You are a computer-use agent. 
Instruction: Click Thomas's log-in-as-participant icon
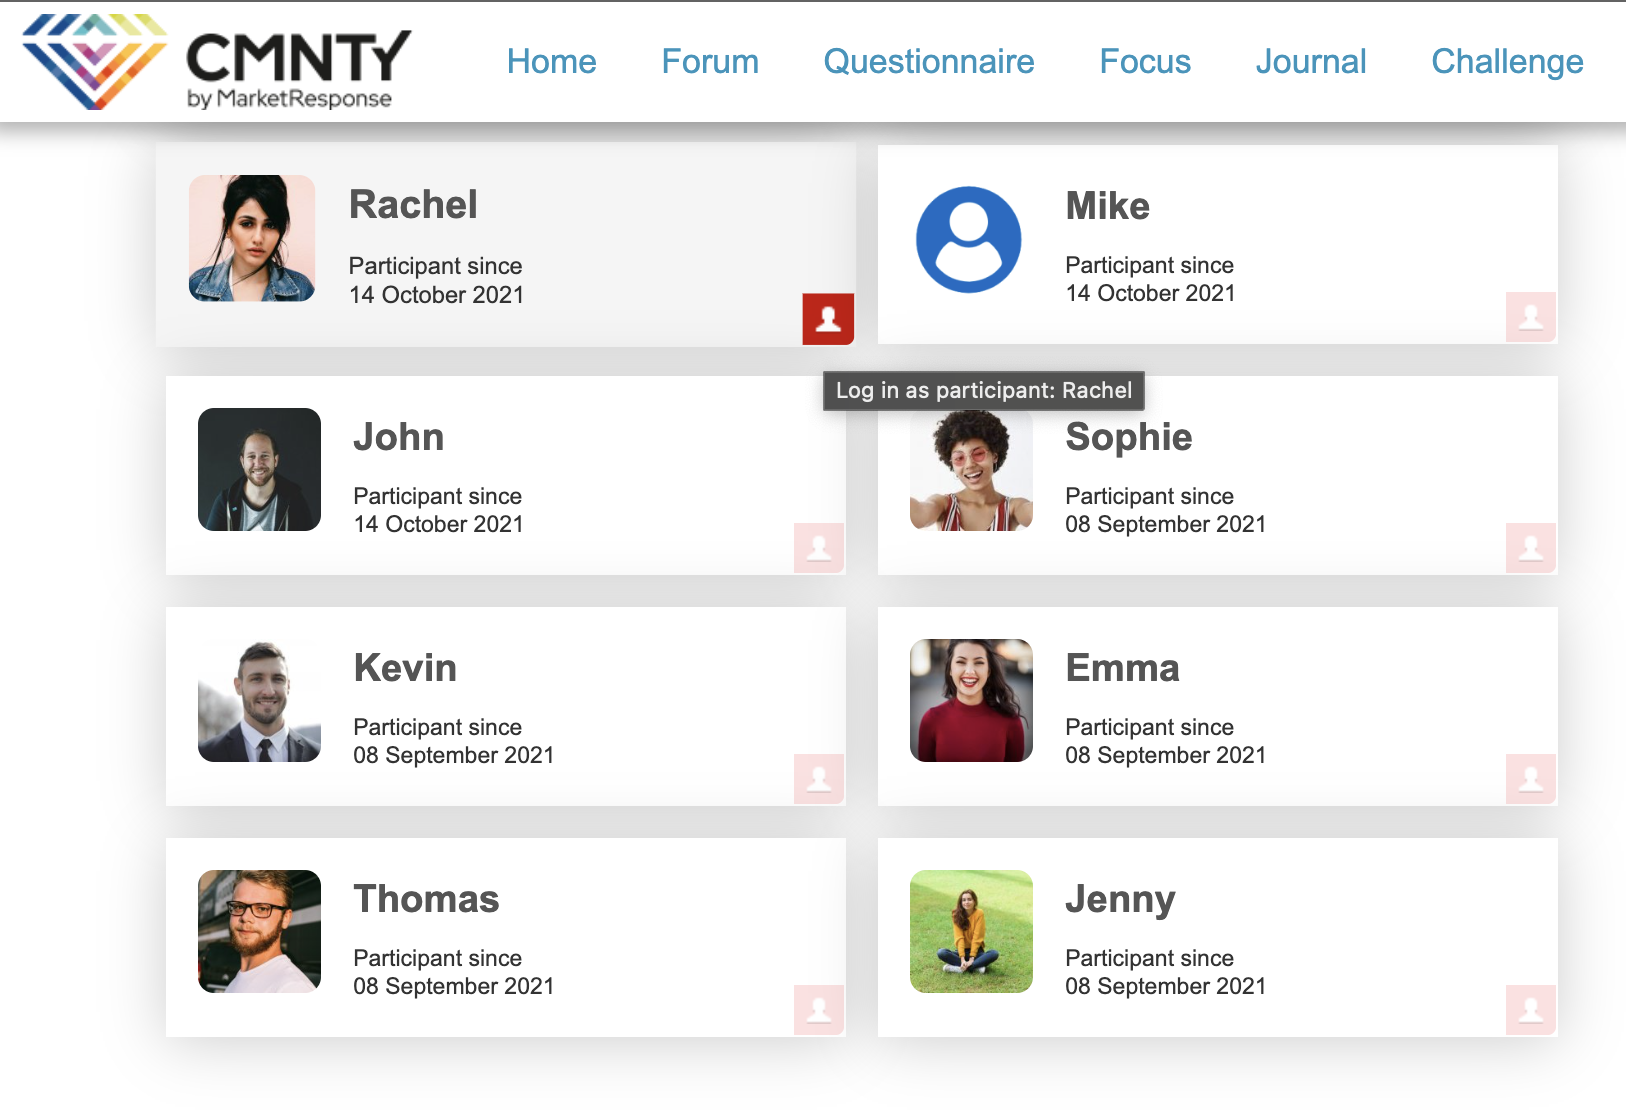pos(819,1010)
